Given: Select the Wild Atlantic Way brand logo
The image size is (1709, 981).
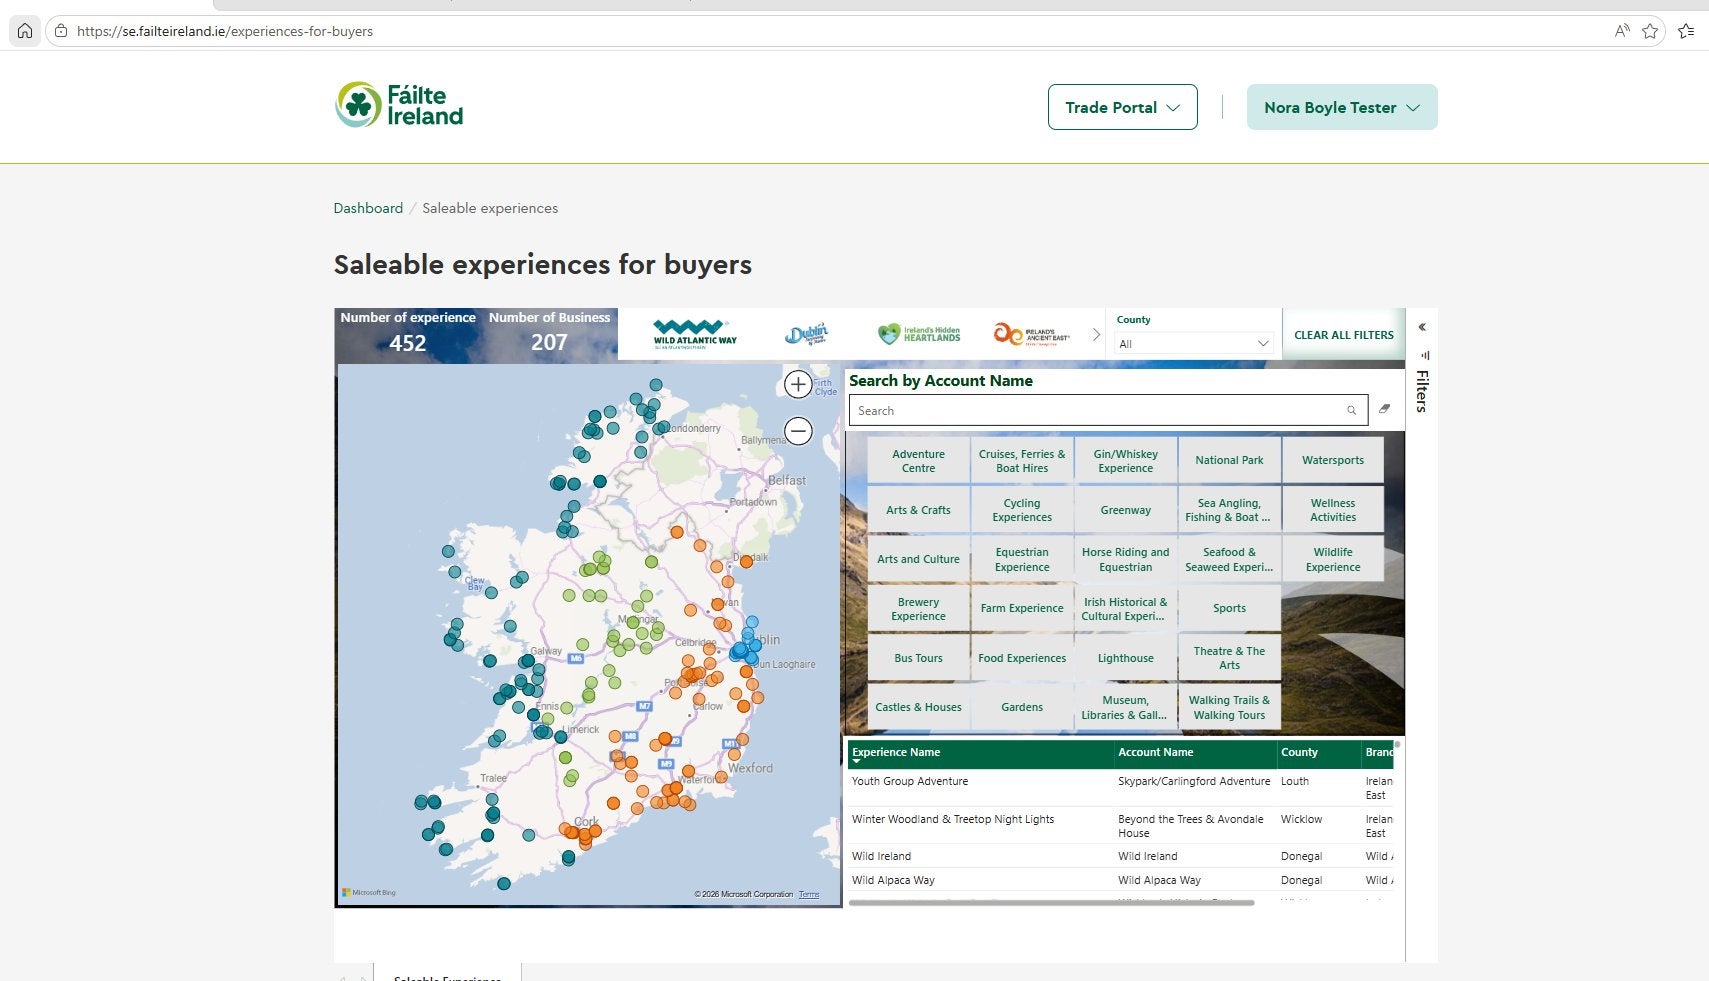Looking at the screenshot, I should [x=695, y=334].
